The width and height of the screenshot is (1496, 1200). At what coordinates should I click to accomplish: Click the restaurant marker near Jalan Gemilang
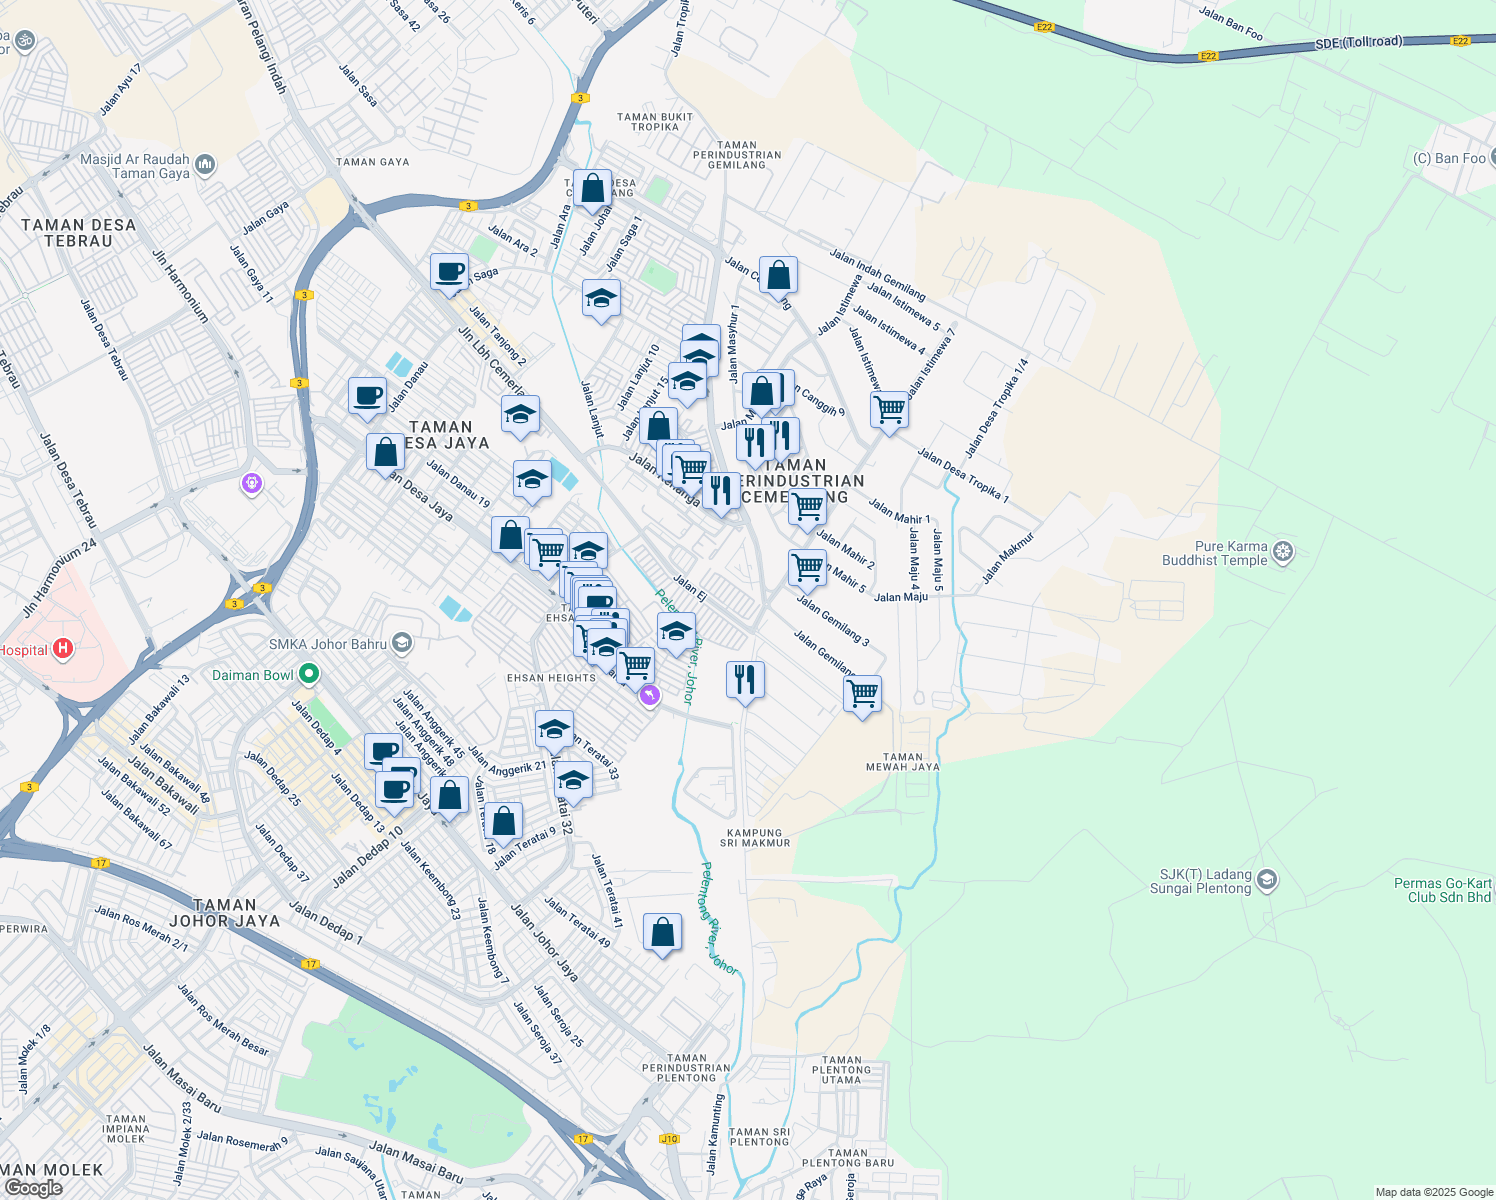coord(745,681)
